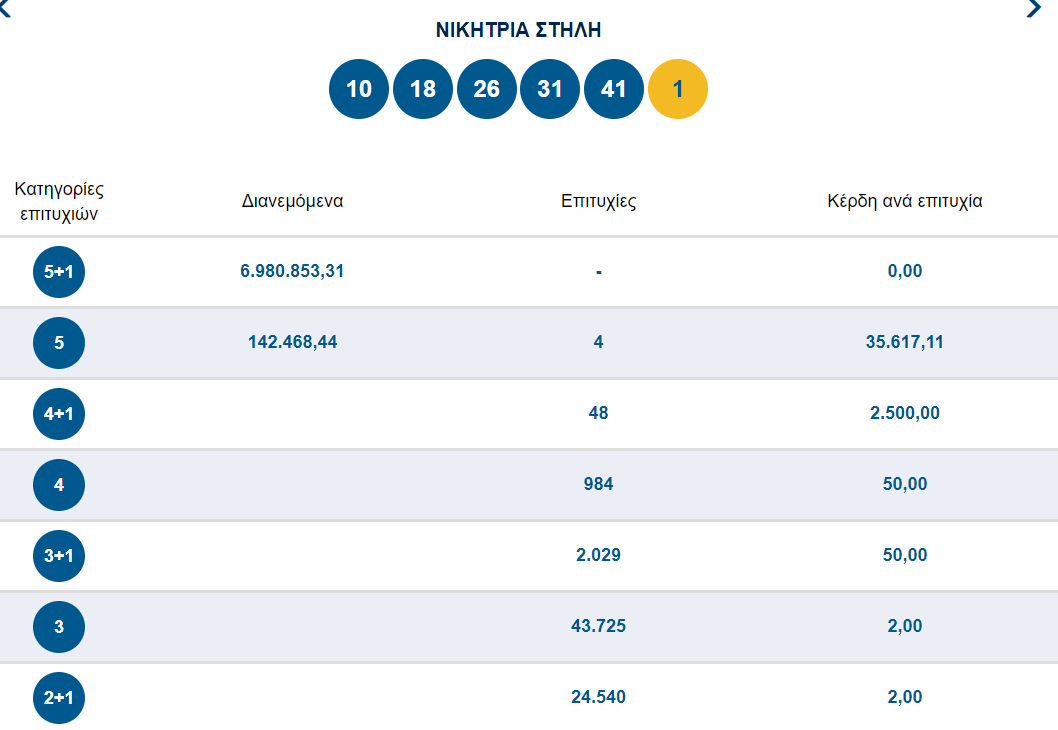Click successes count 2.029
The height and width of the screenshot is (730, 1058).
point(598,555)
